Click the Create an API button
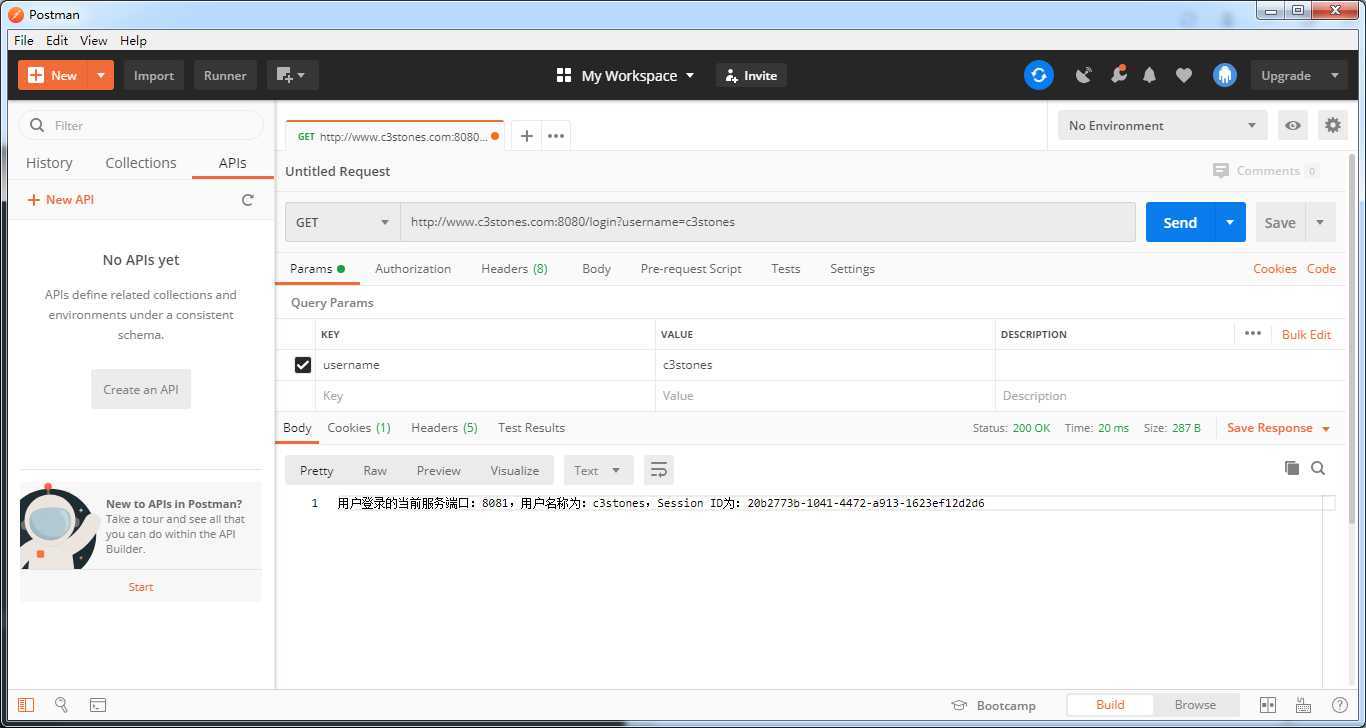Screen dimensions: 1366x728 click(x=141, y=390)
